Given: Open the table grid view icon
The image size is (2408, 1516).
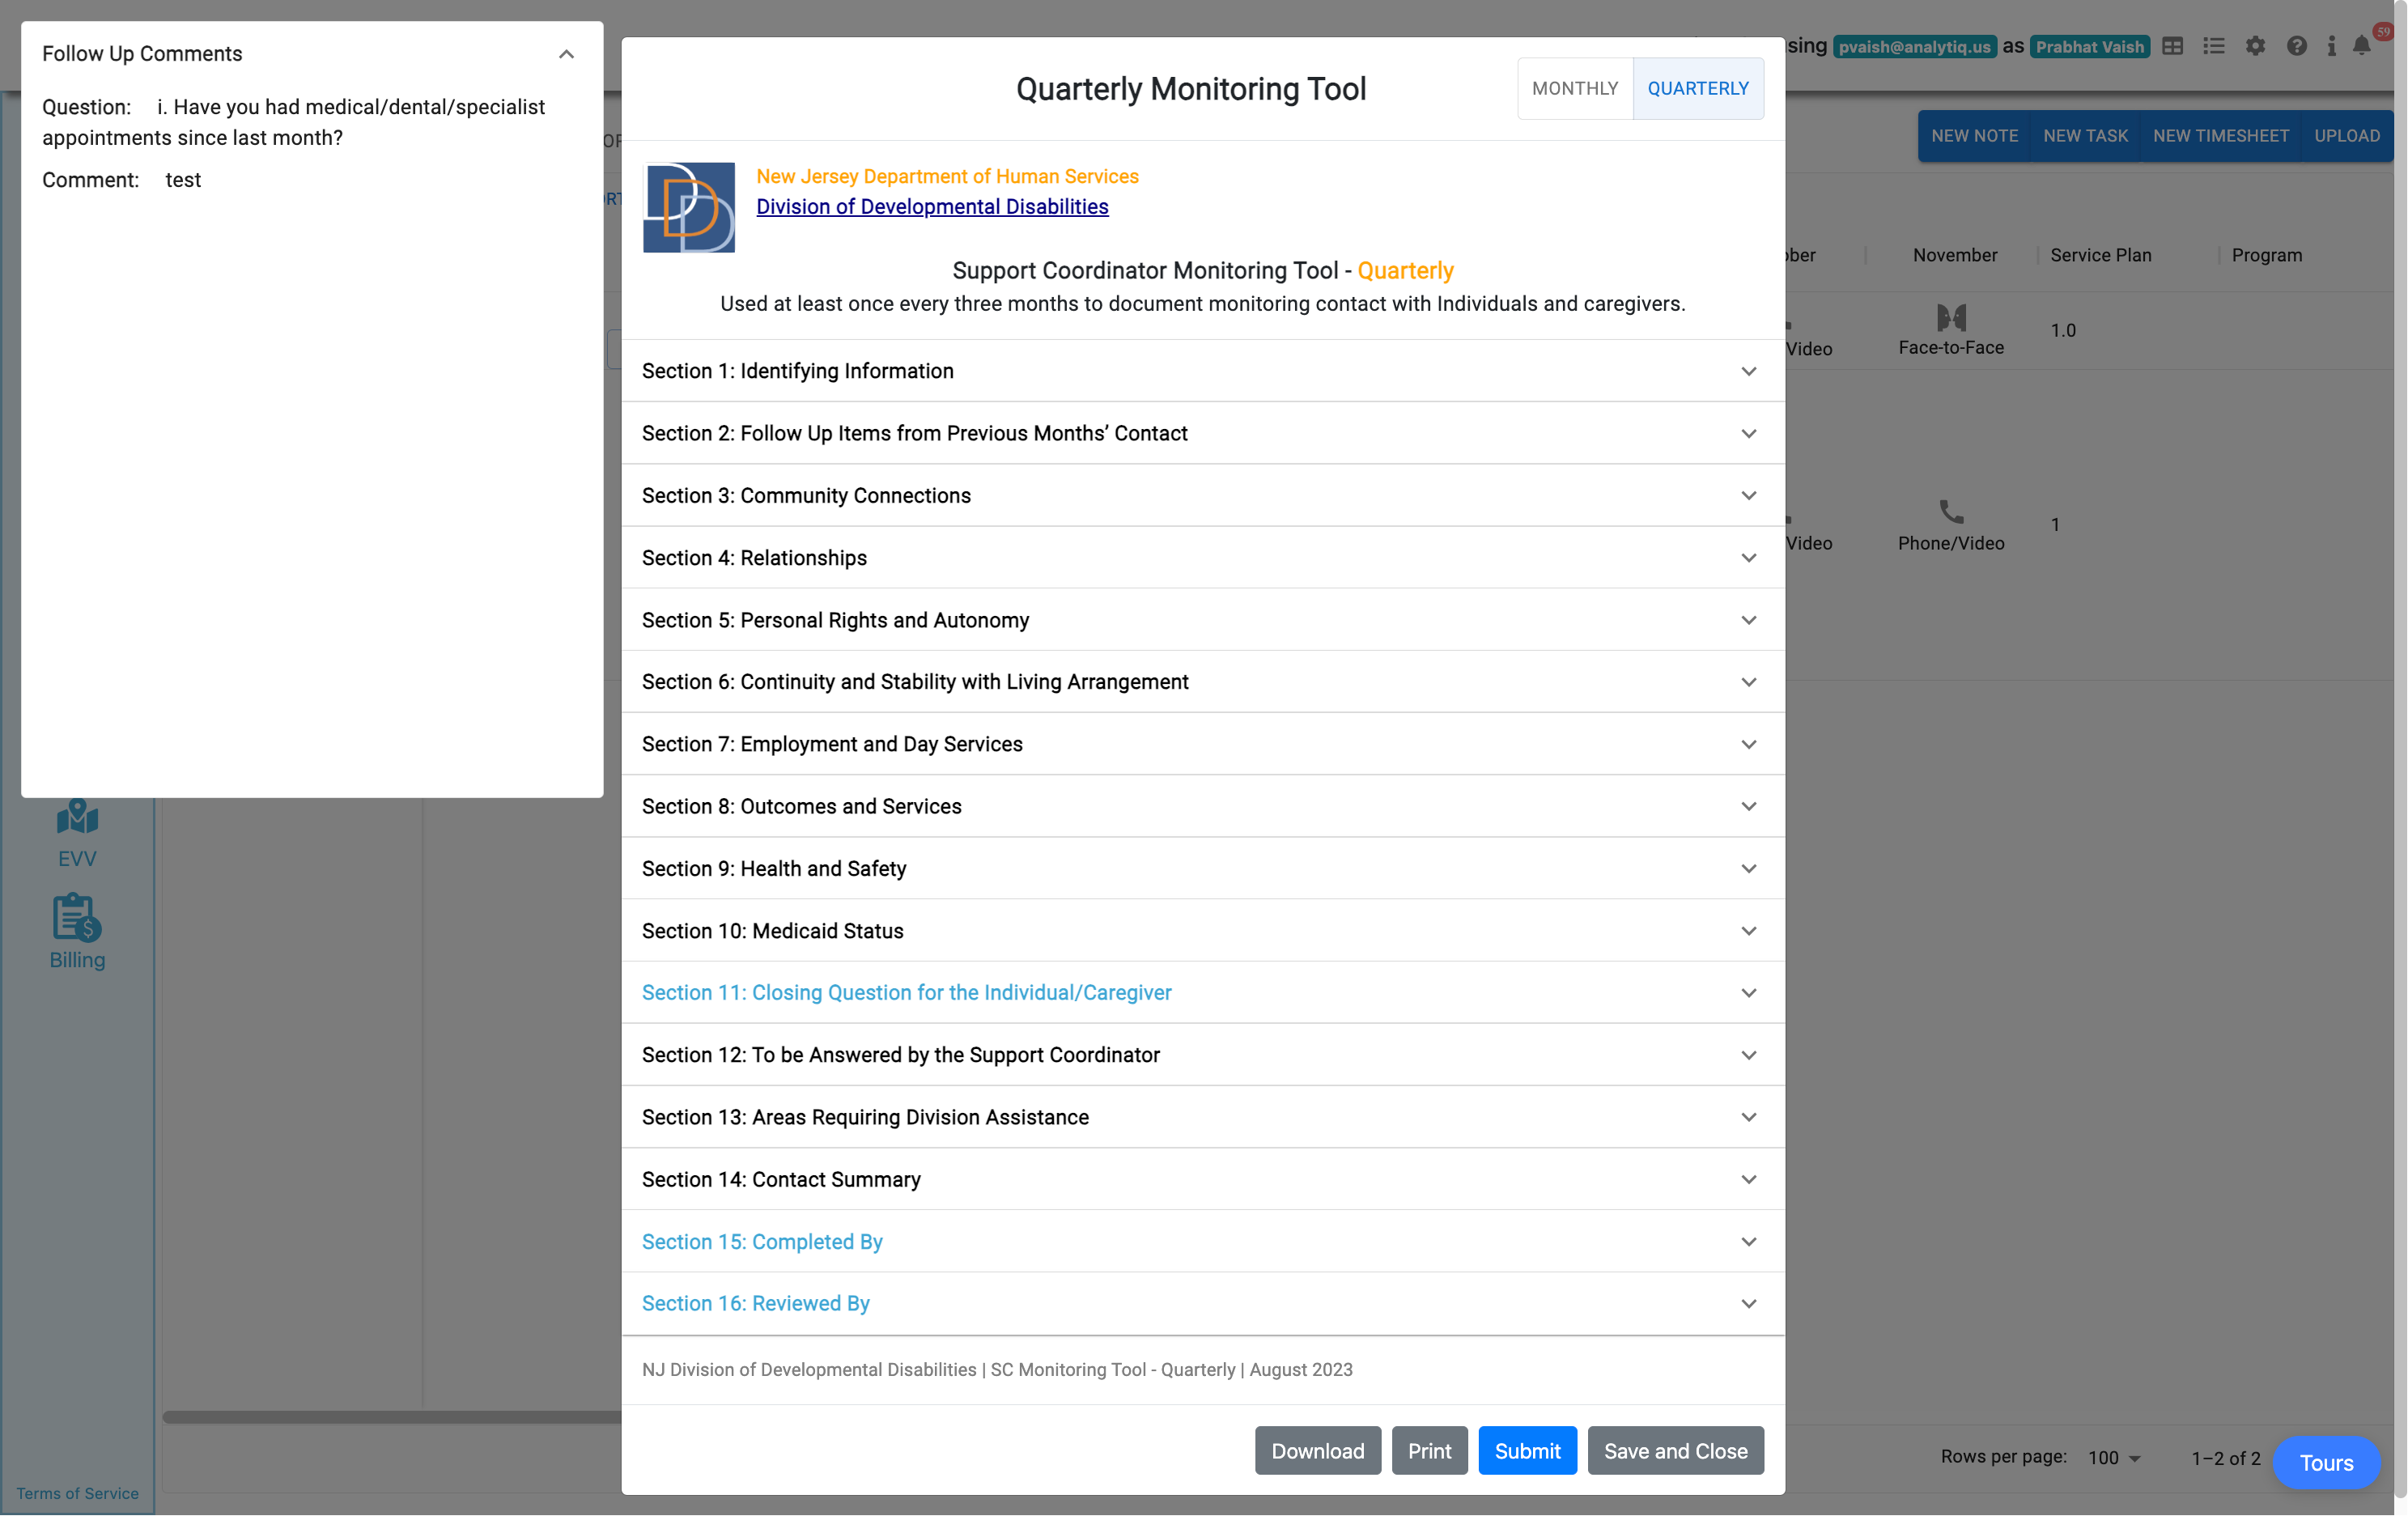Looking at the screenshot, I should click(2172, 46).
